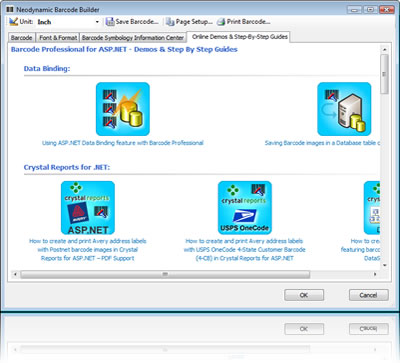The image size is (400, 363).
Task: Maximize the Barcode Builder window
Action: [x=370, y=10]
